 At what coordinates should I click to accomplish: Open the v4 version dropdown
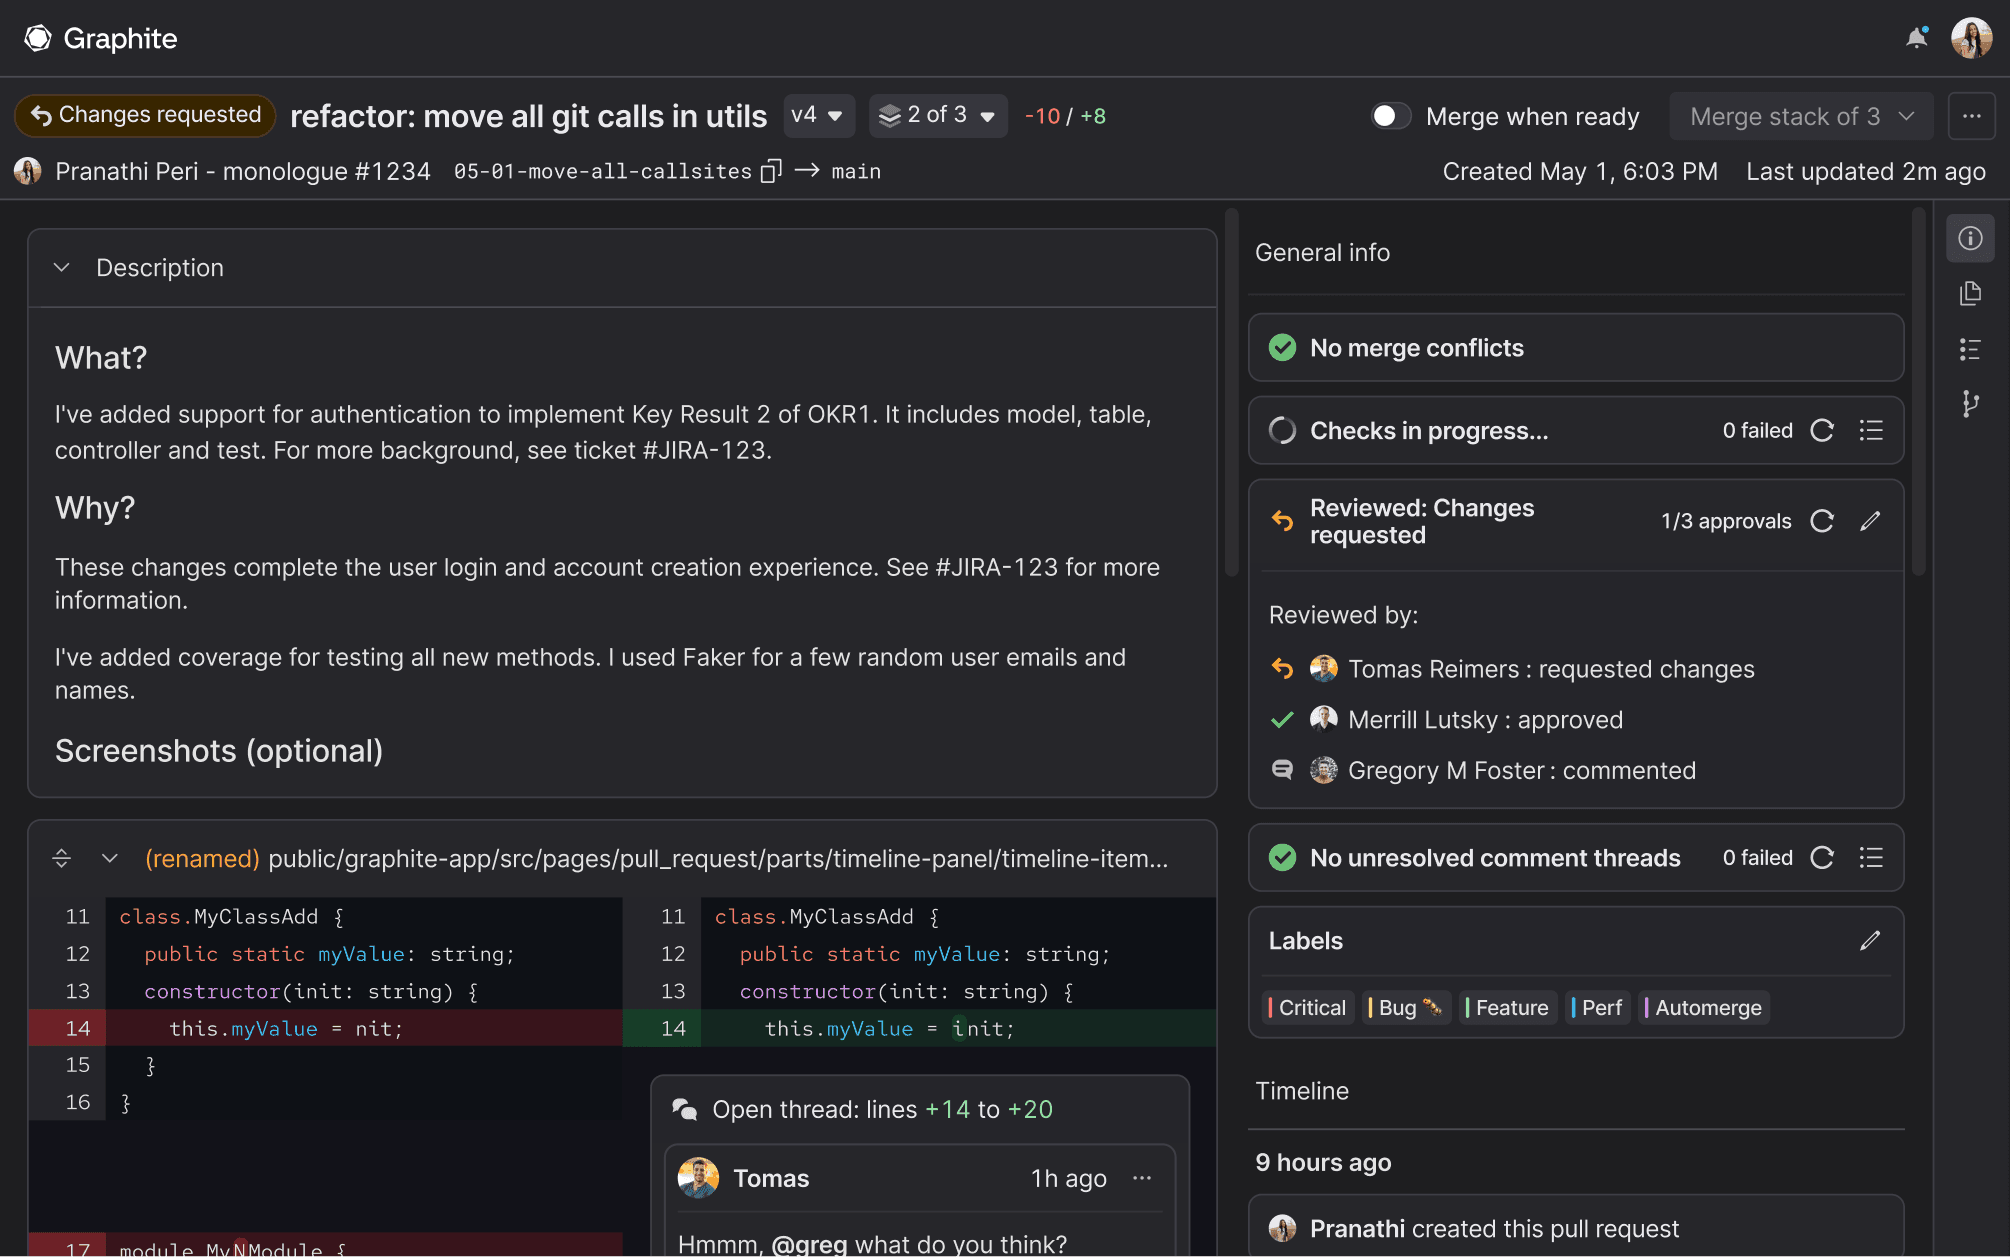coord(819,115)
